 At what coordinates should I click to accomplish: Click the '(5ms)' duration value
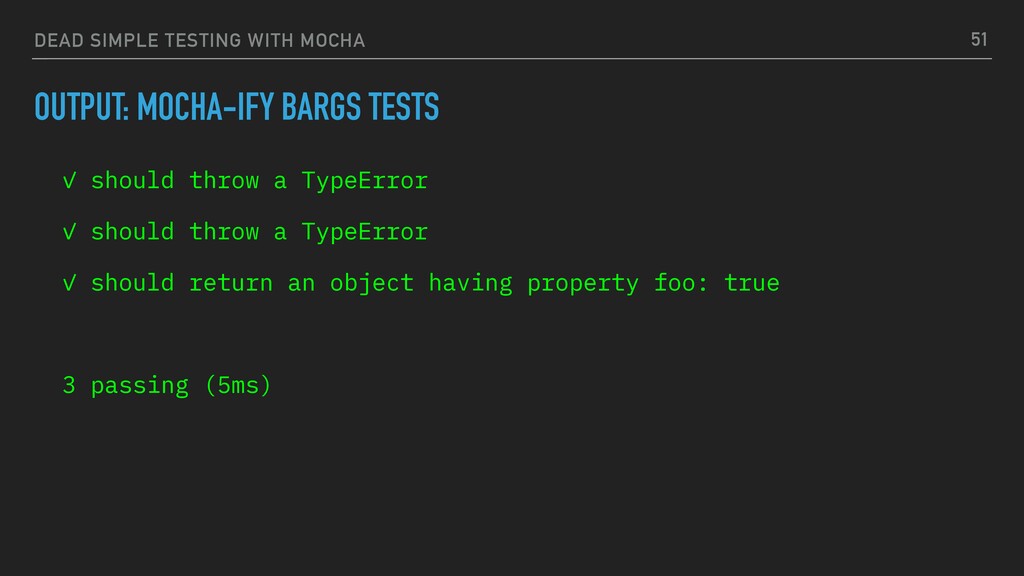[238, 385]
